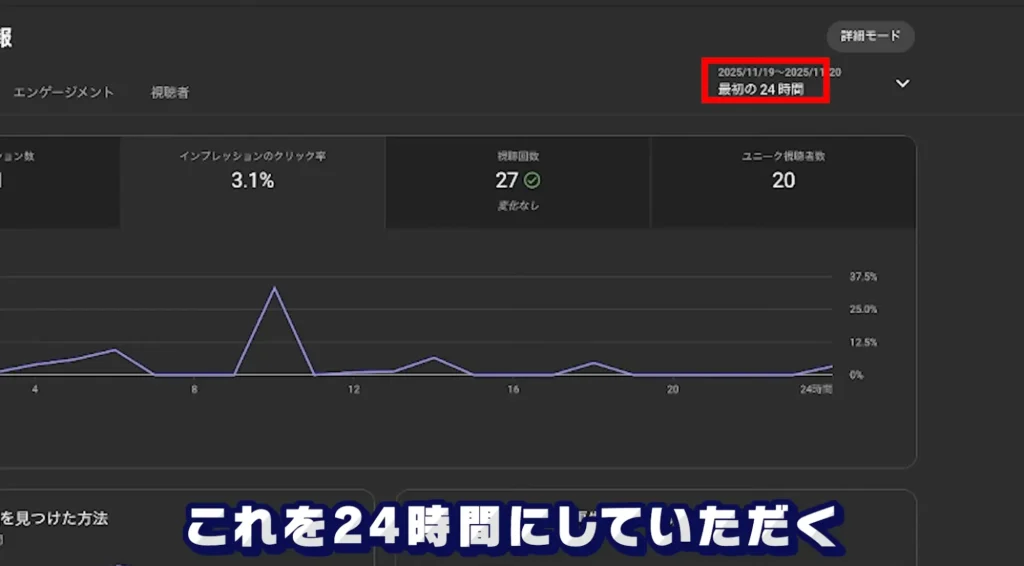
Task: Click the 2025/11/19 date range text
Action: (x=778, y=72)
